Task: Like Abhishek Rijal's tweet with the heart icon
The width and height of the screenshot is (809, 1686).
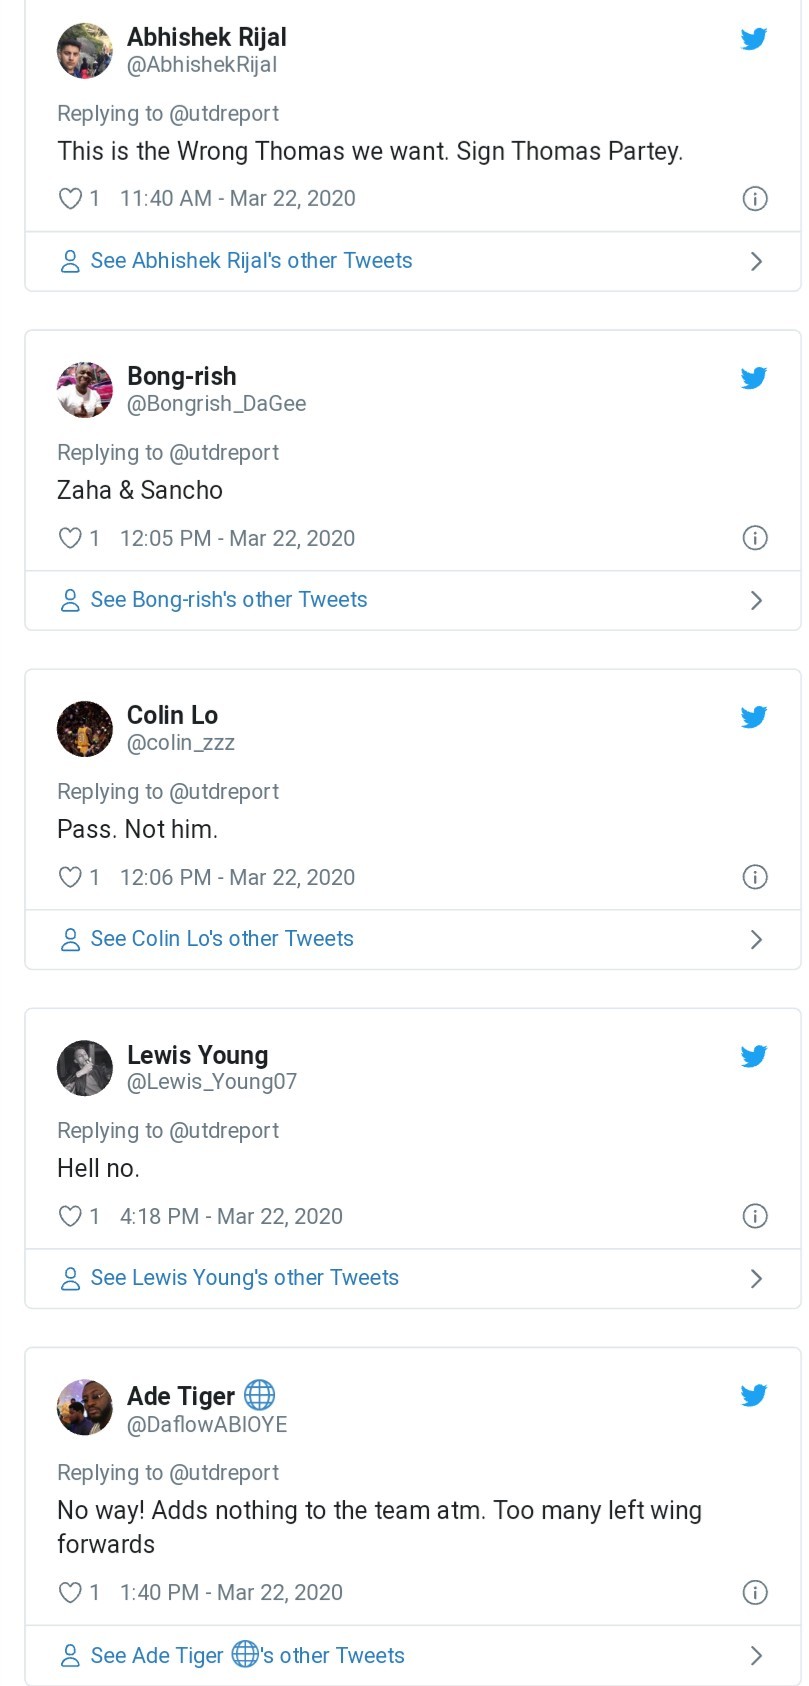Action: (70, 199)
